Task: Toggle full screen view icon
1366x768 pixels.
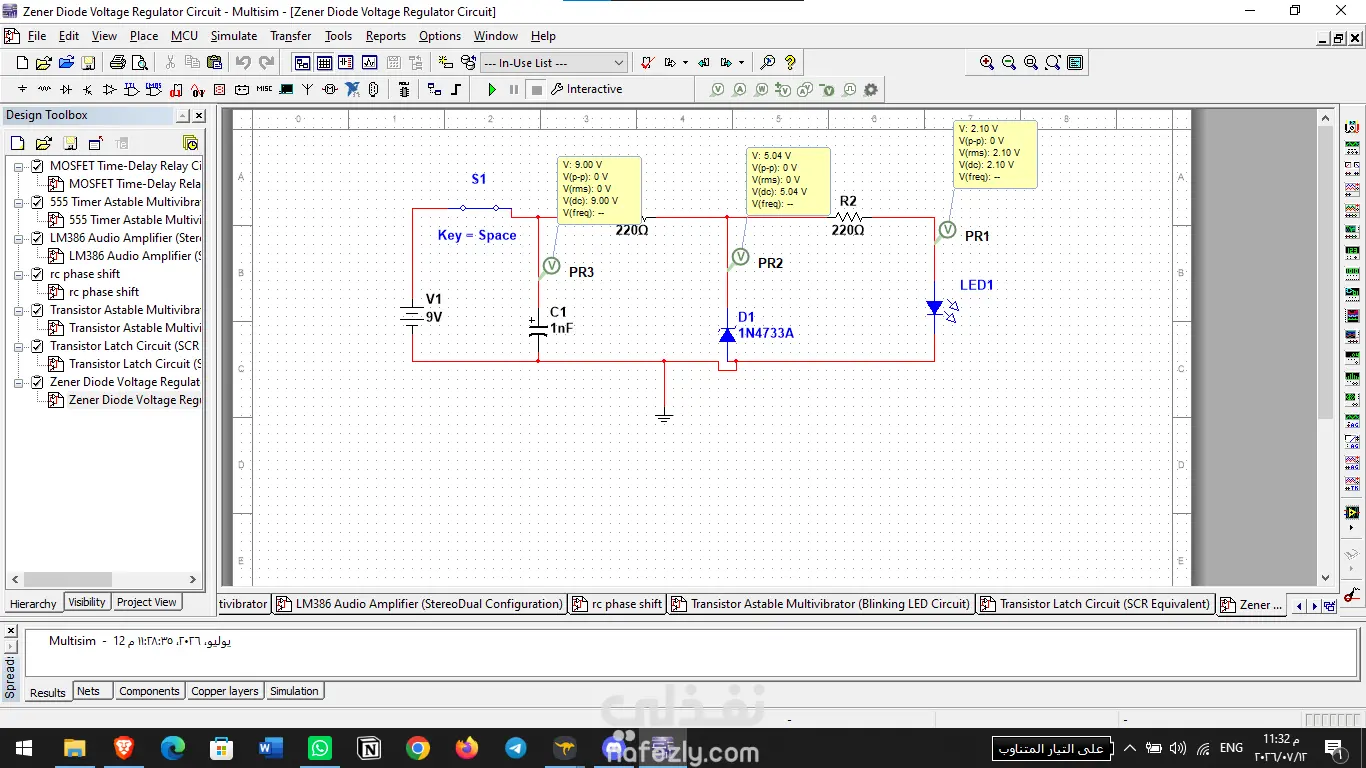Action: 1075,62
